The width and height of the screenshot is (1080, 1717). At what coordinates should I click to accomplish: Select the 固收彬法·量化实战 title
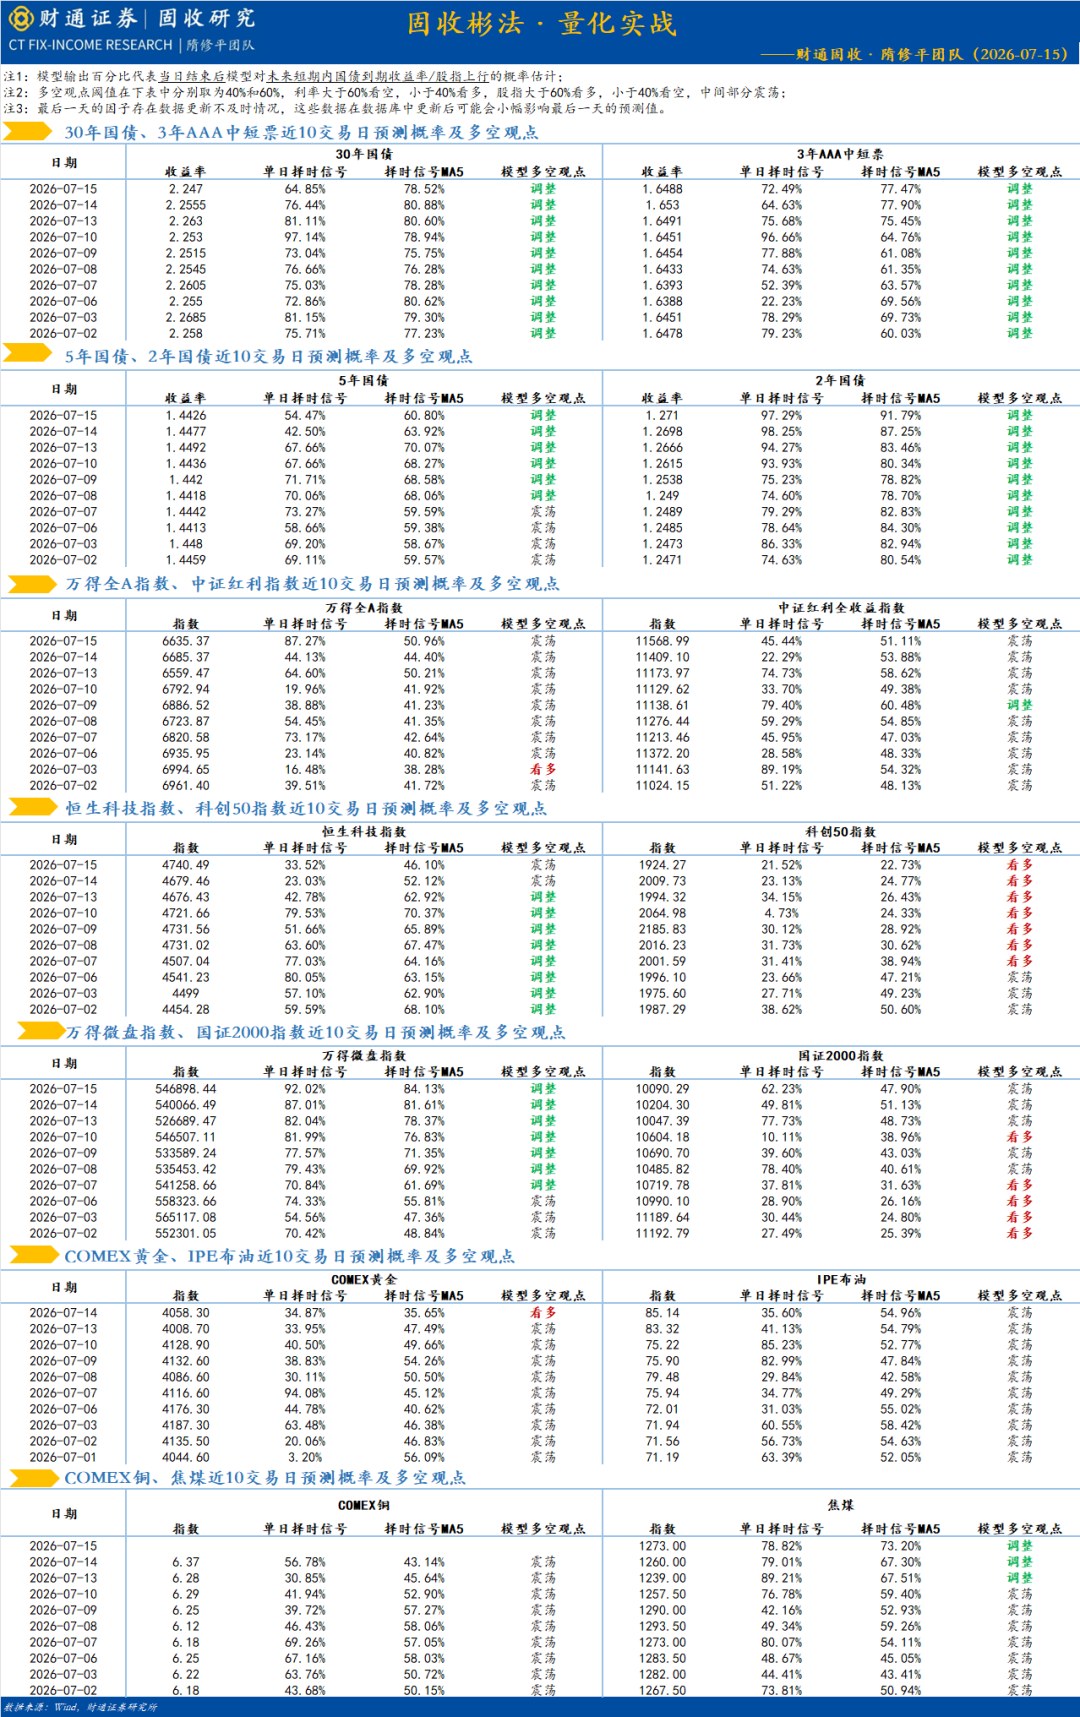coord(541,23)
